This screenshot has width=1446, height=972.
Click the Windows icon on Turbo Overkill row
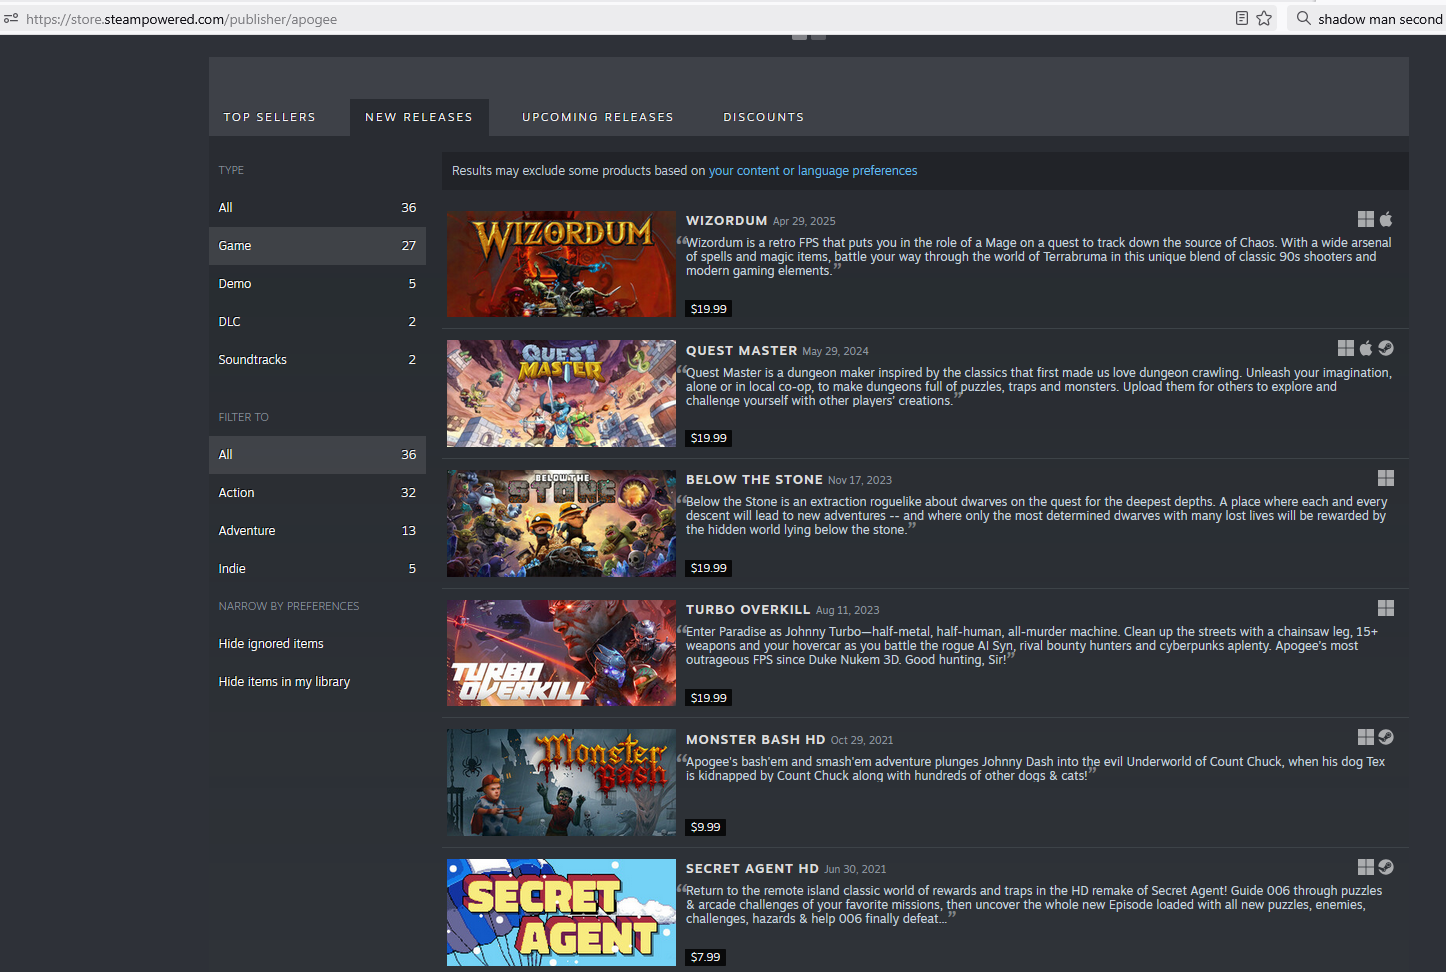click(1386, 608)
